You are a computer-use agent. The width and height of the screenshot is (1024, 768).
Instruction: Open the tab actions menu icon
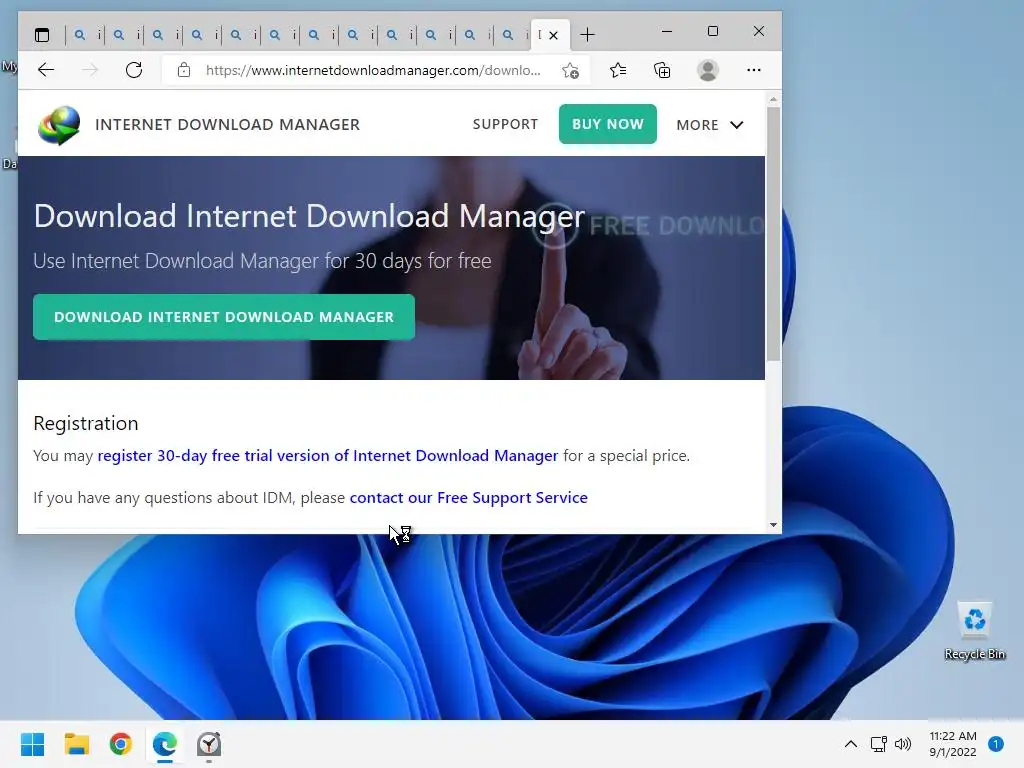[42, 35]
